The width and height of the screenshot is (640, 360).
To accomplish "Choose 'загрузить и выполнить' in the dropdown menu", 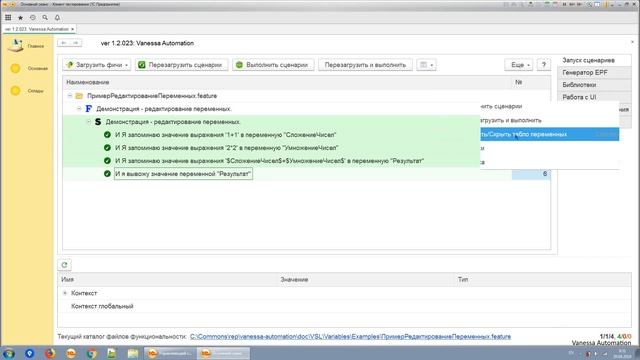I will [549, 120].
